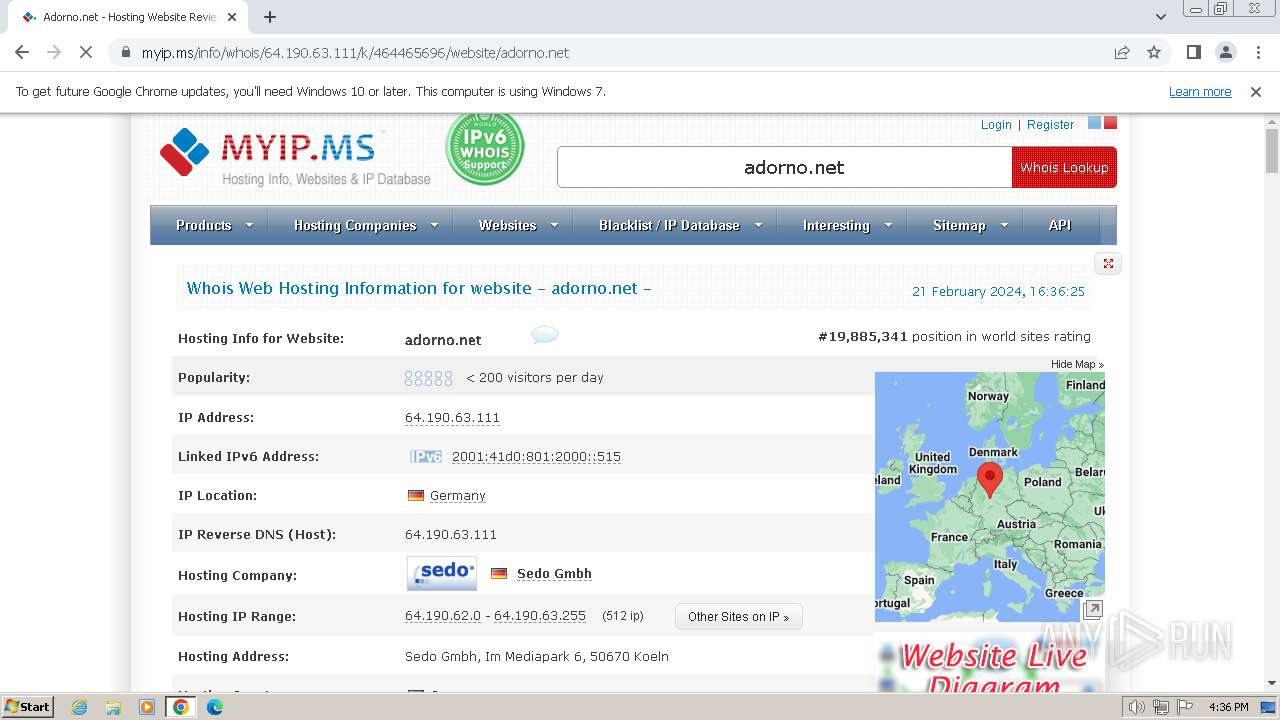This screenshot has height=720, width=1280.
Task: Click the fullscreen expand icon near date
Action: tap(1108, 264)
